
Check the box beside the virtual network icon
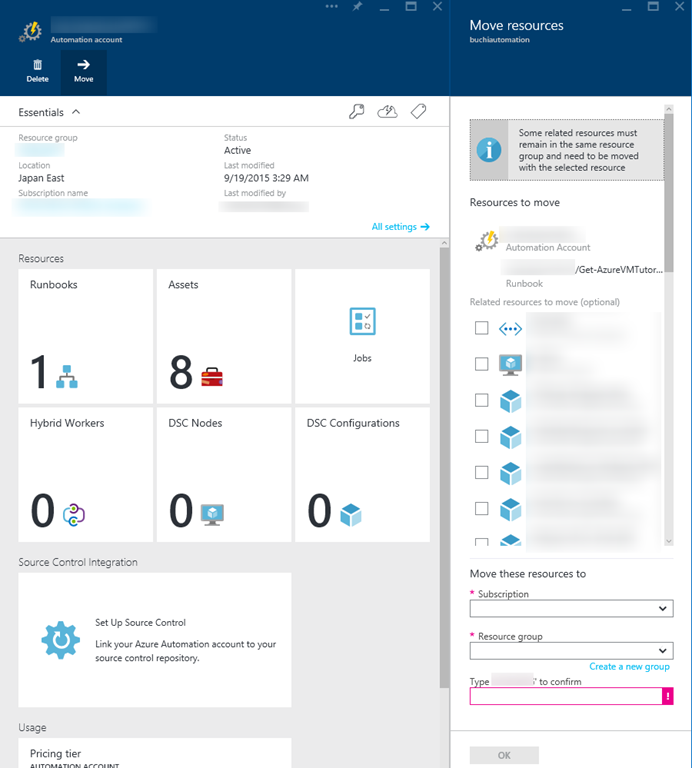click(x=482, y=328)
